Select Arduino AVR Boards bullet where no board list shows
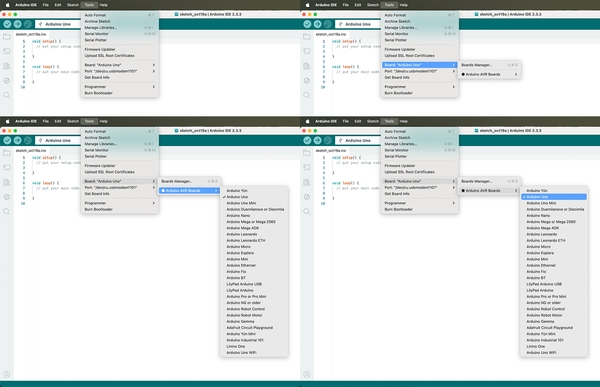 [x=489, y=74]
